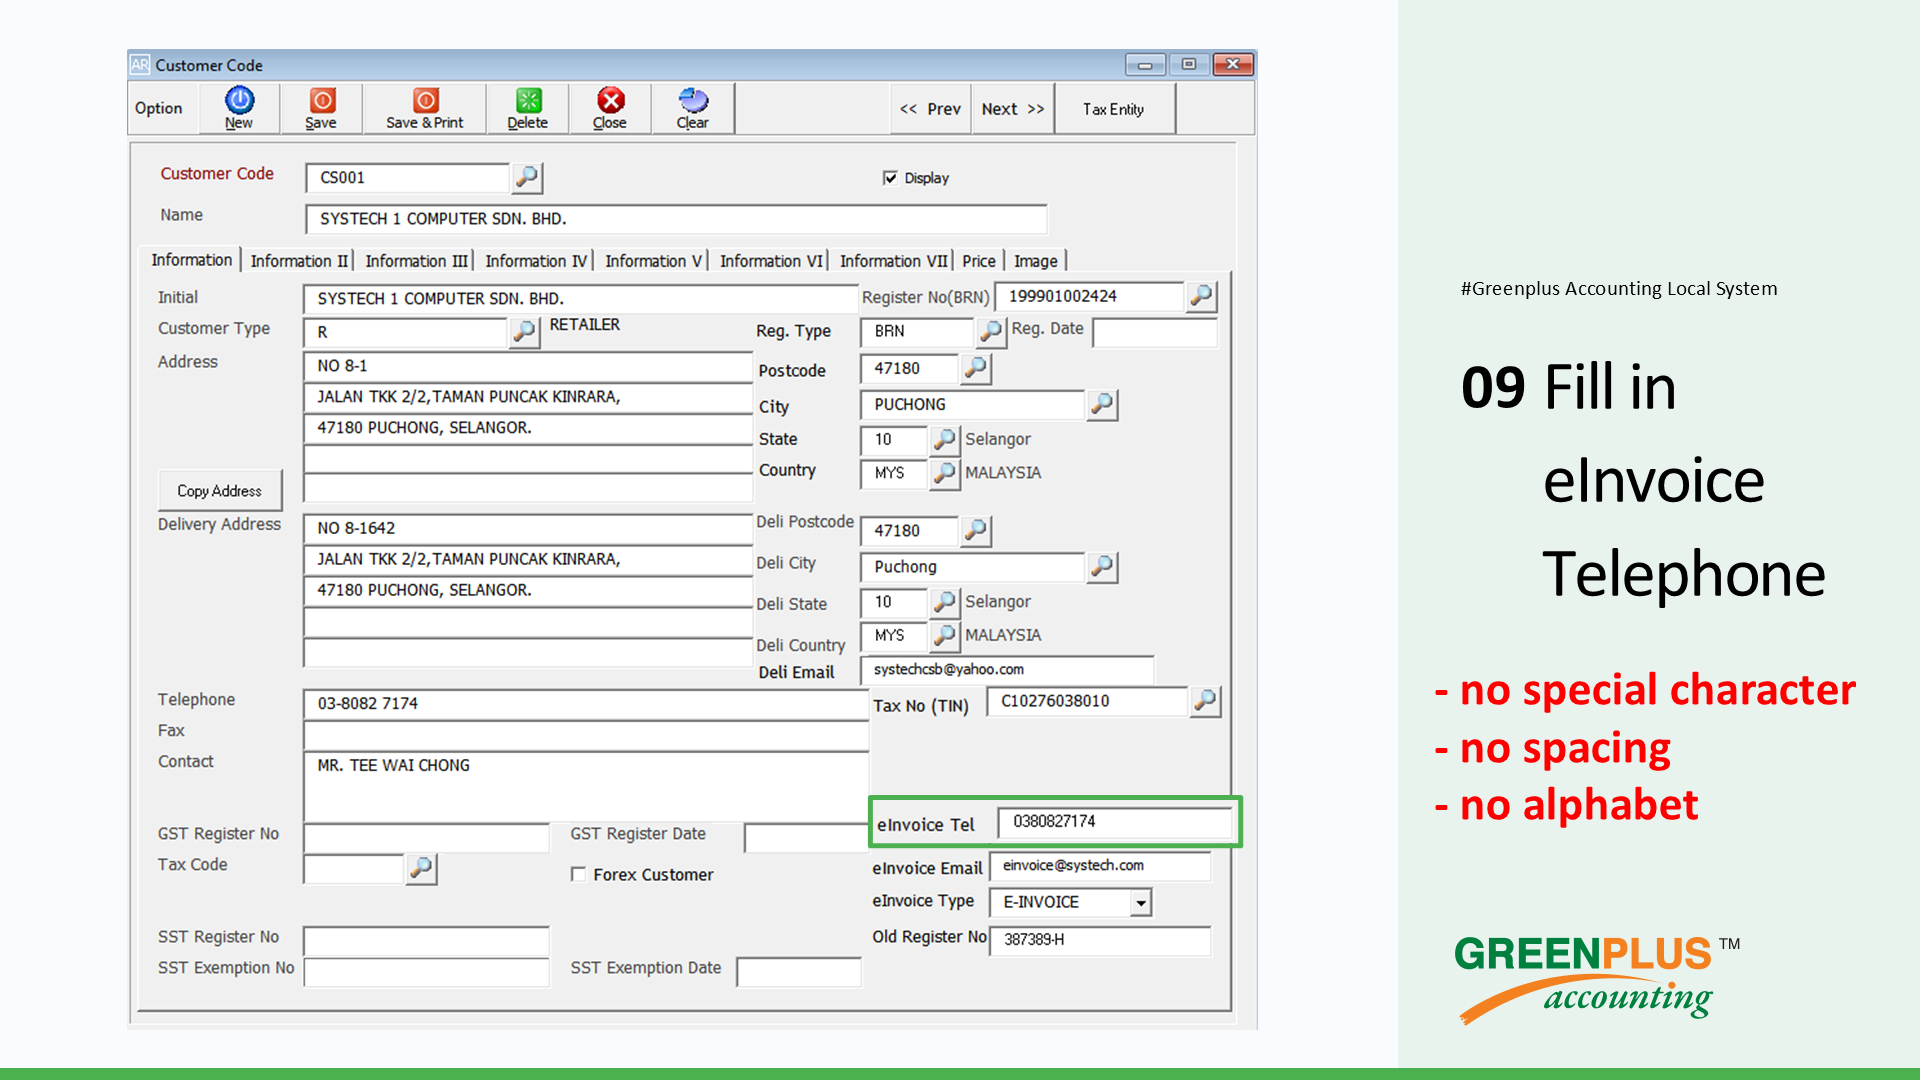Viewport: 1920px width, 1080px height.
Task: Switch to the Information II tab
Action: pyautogui.click(x=299, y=261)
